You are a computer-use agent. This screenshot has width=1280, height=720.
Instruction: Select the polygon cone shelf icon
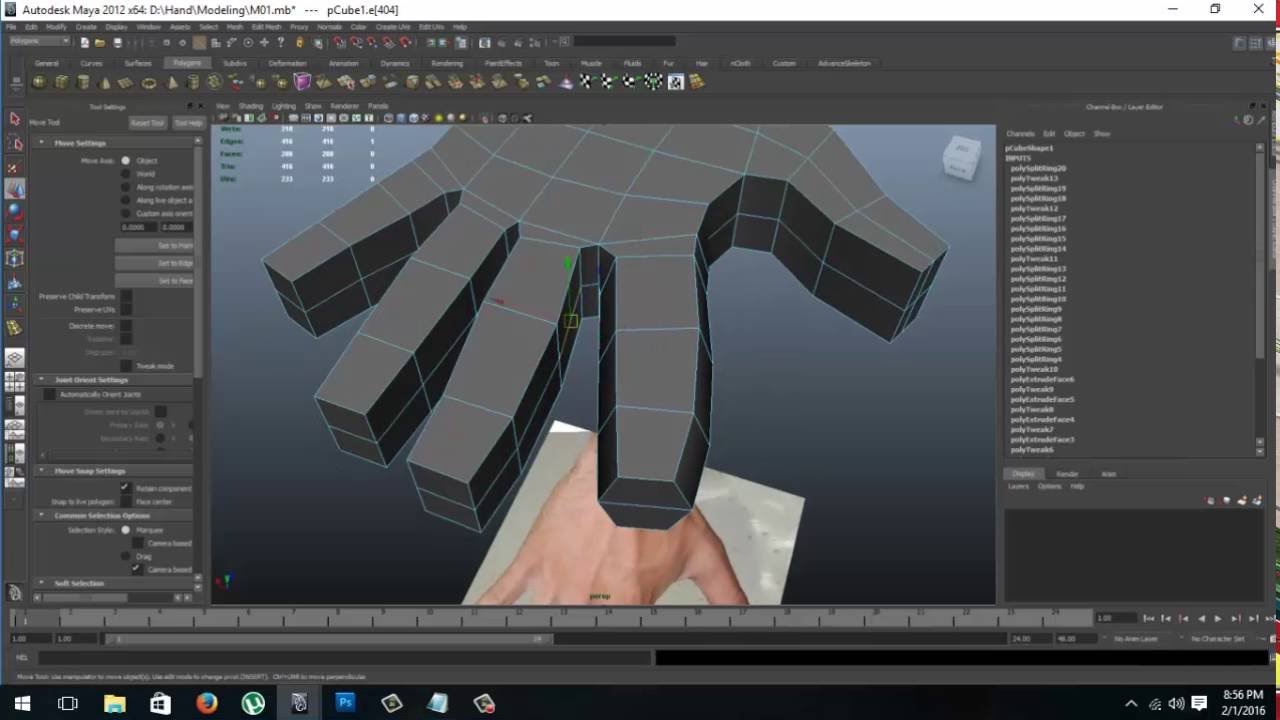[105, 83]
